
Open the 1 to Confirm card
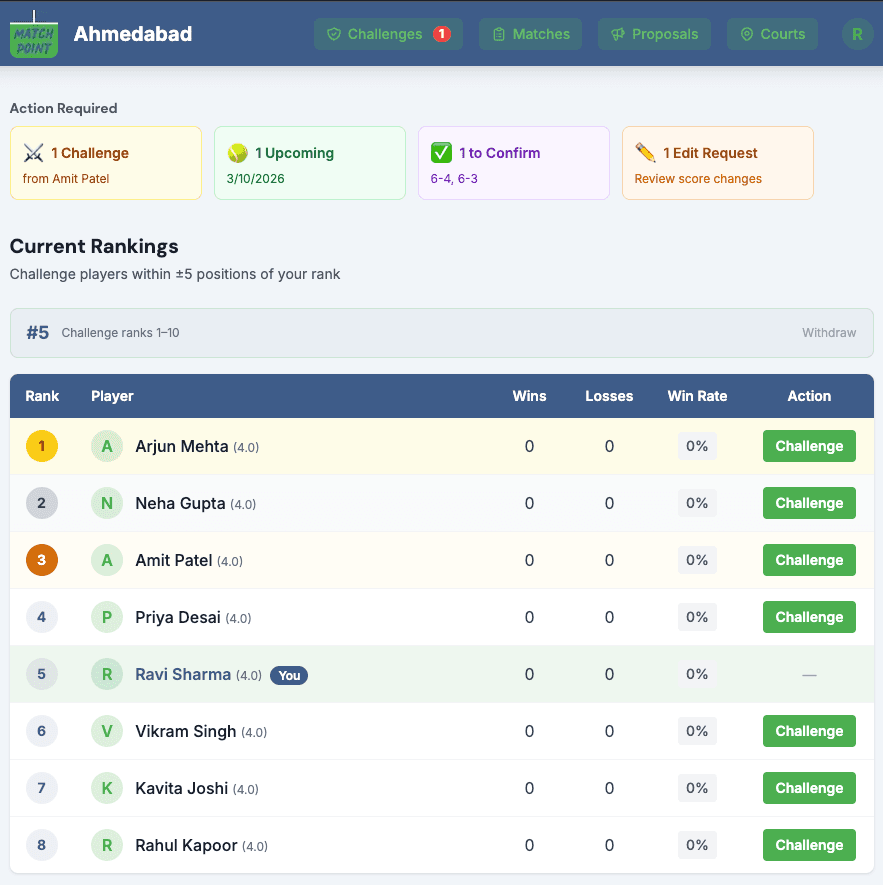[513, 163]
